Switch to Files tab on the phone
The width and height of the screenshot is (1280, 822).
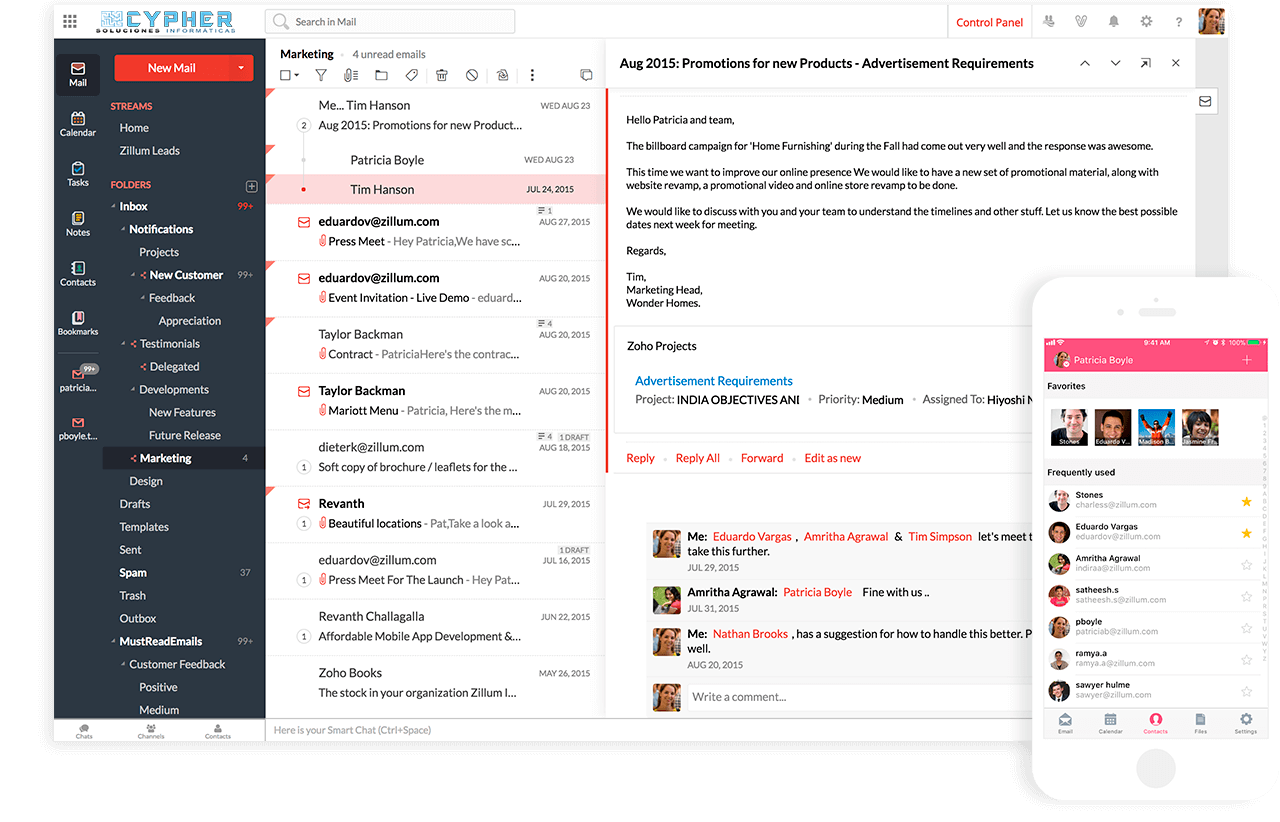click(x=1200, y=723)
